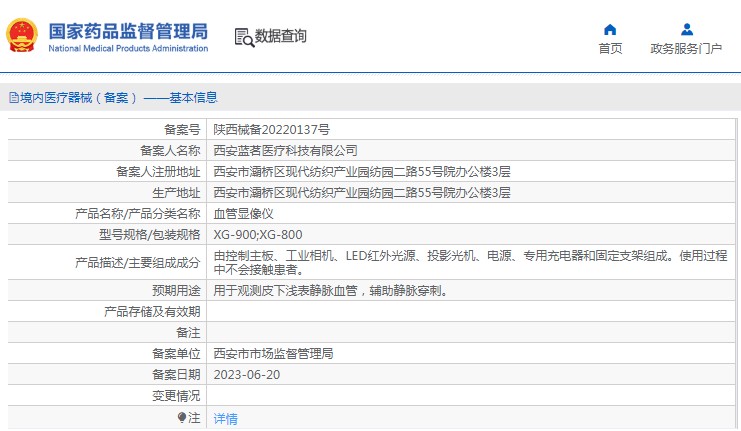Select the value 西安市市场监督管理局
741x431 pixels.
273,353
